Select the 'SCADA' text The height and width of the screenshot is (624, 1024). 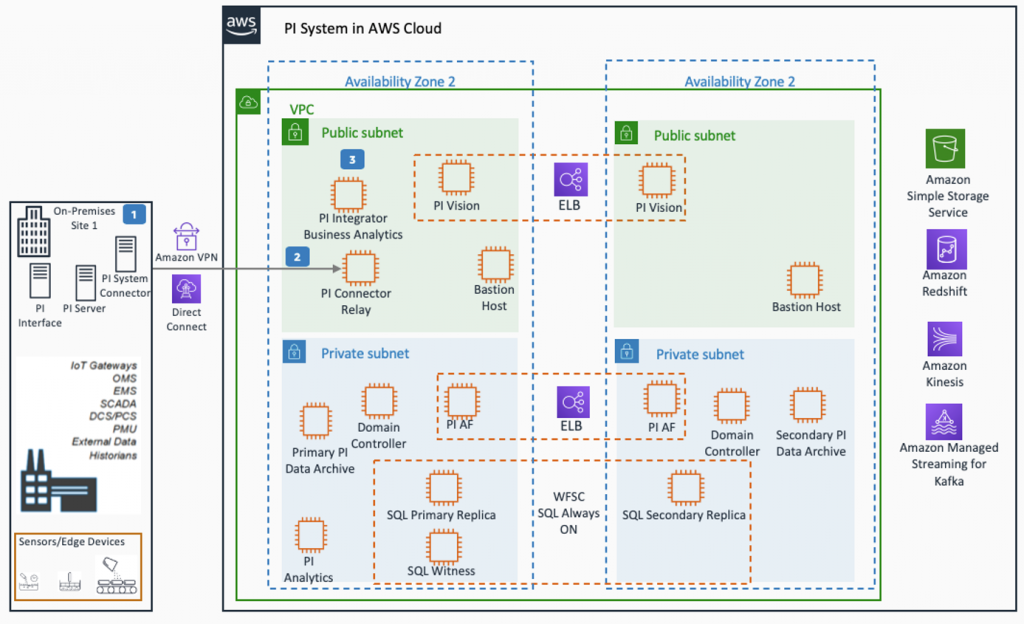(x=118, y=404)
